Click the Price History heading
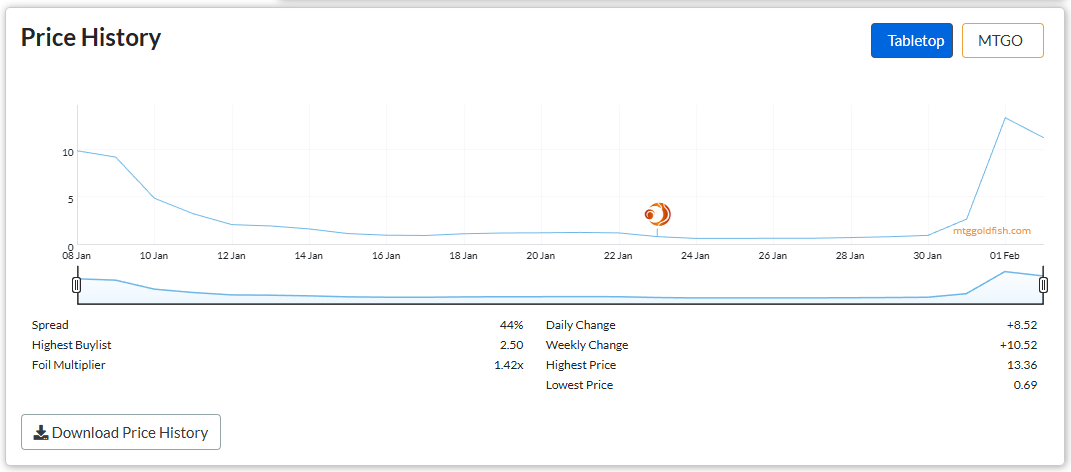The height and width of the screenshot is (472, 1071). tap(91, 38)
